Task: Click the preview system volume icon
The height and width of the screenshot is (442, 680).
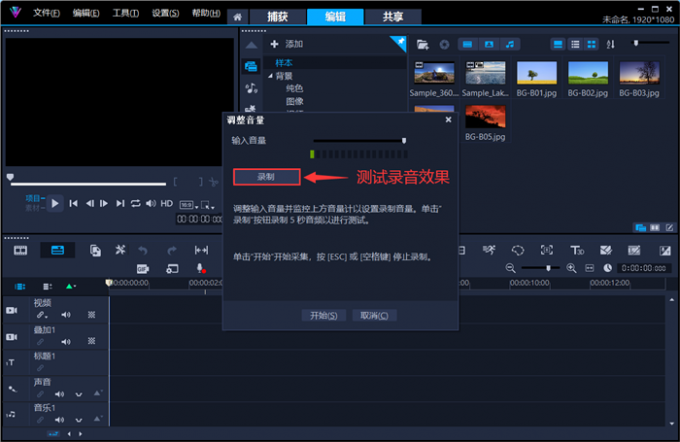Action: click(x=150, y=203)
